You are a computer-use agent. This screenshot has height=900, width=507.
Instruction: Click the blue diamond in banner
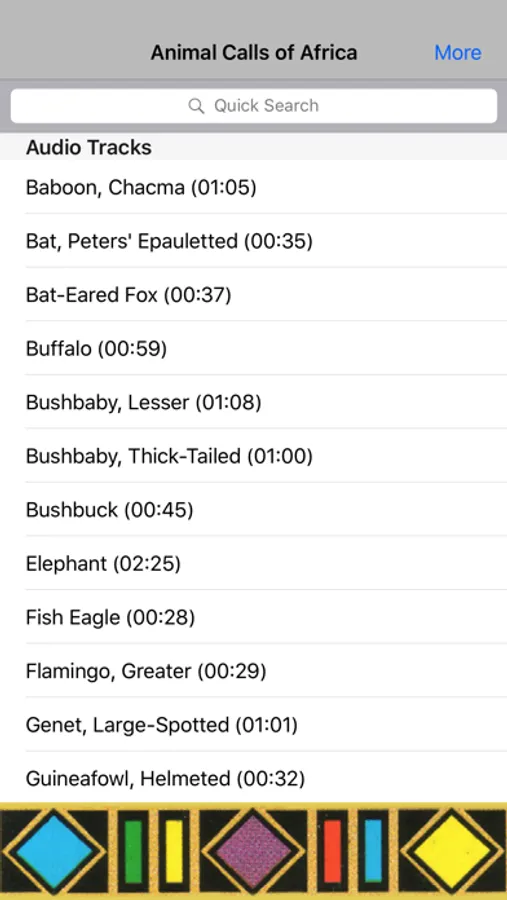(53, 852)
